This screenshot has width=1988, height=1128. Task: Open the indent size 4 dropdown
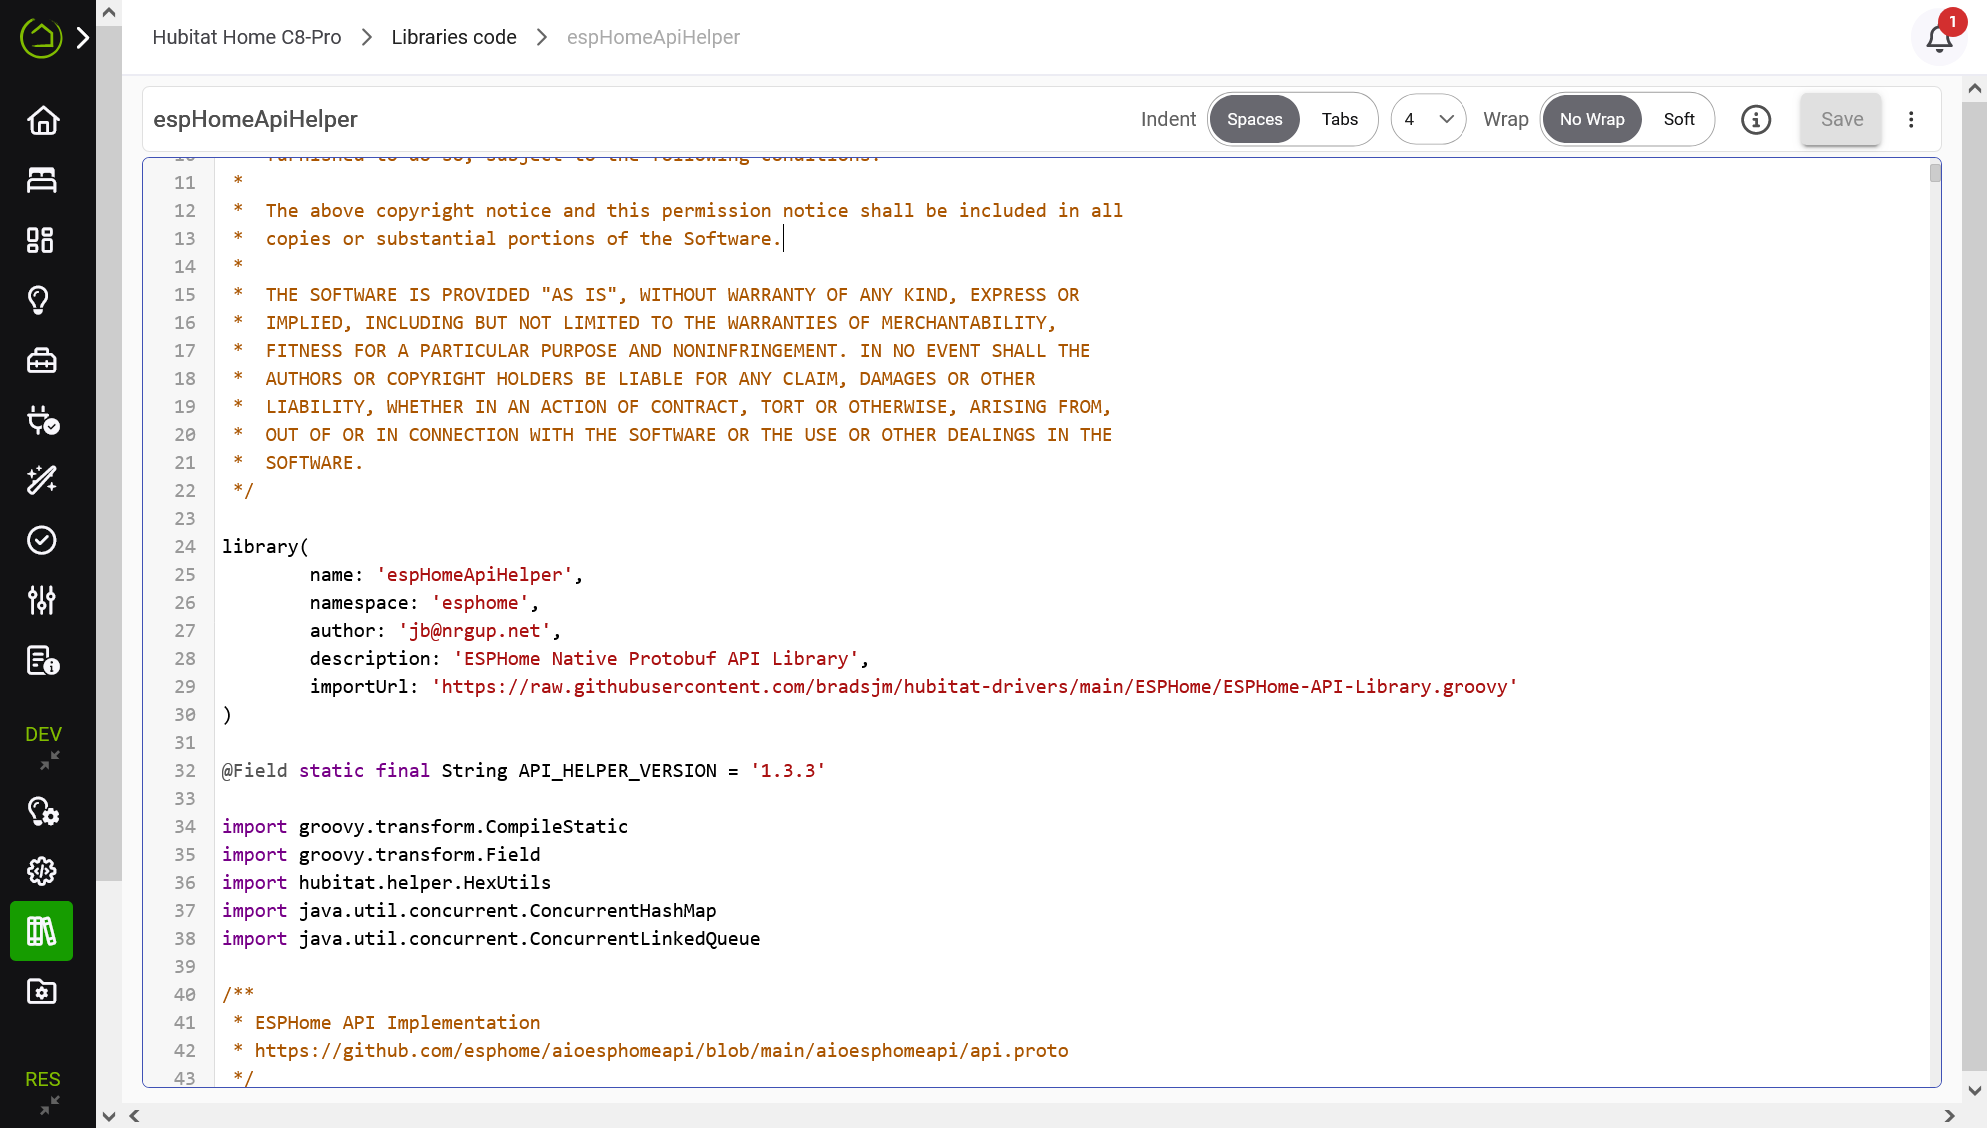pos(1428,120)
